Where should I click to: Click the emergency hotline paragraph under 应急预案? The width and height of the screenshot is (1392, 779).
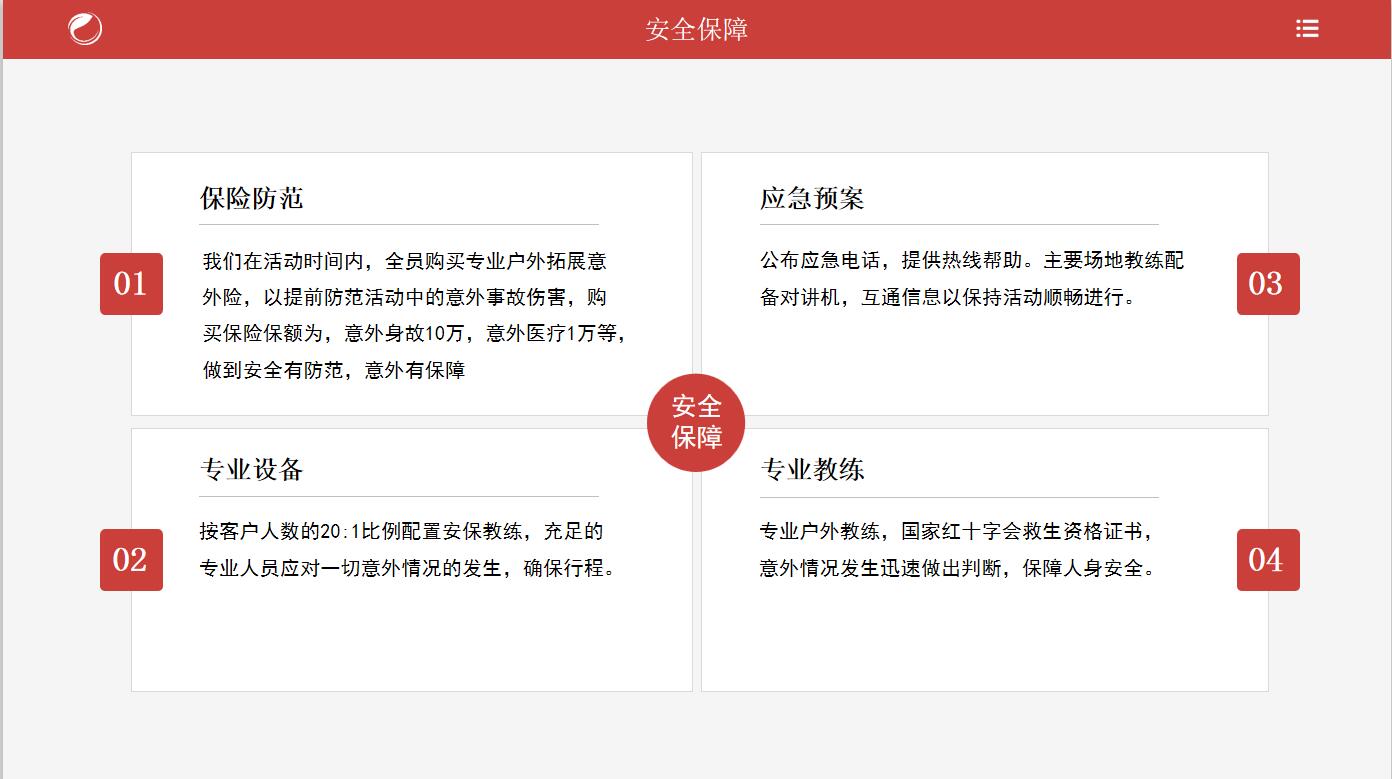[970, 279]
